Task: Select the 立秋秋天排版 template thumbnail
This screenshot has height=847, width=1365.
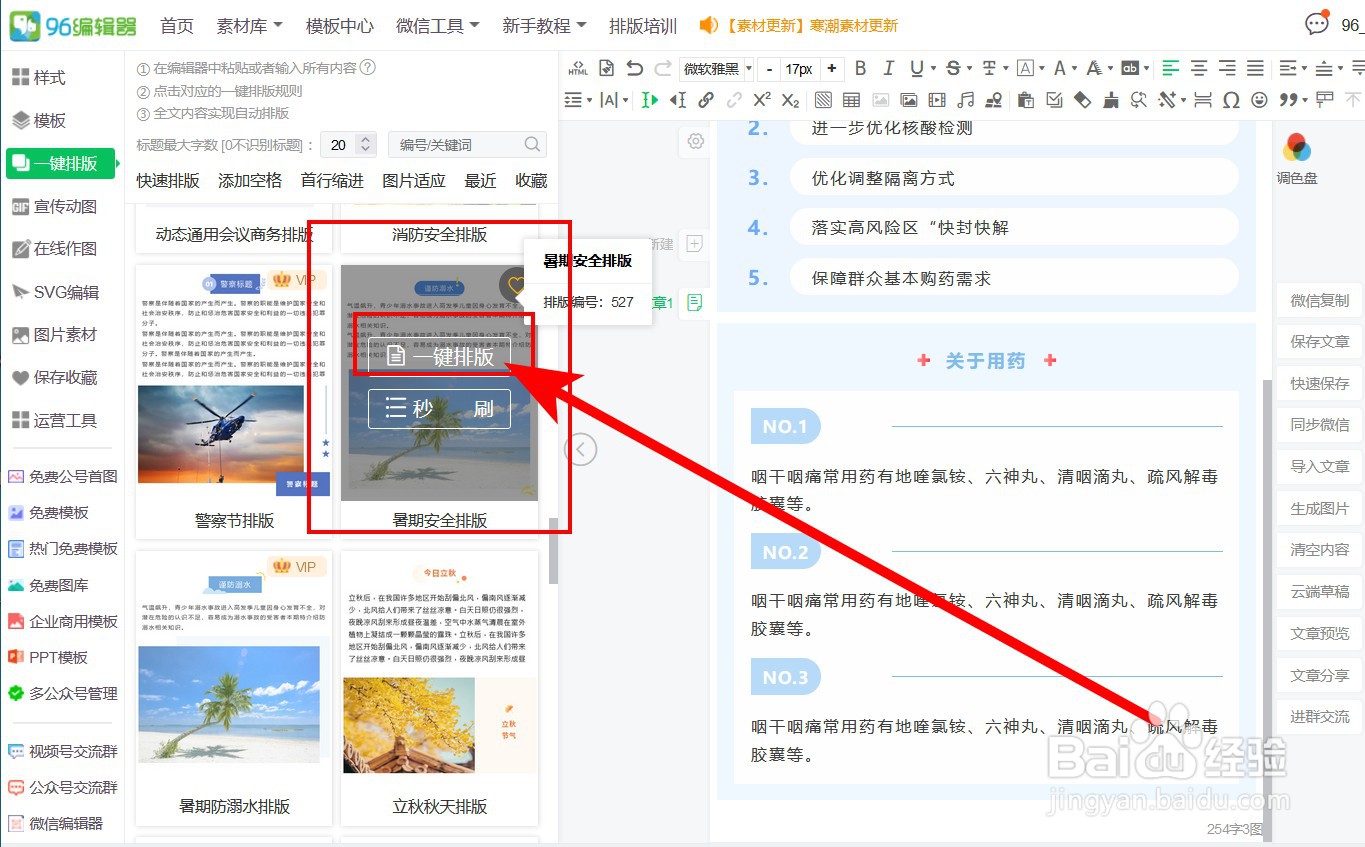Action: (439, 688)
